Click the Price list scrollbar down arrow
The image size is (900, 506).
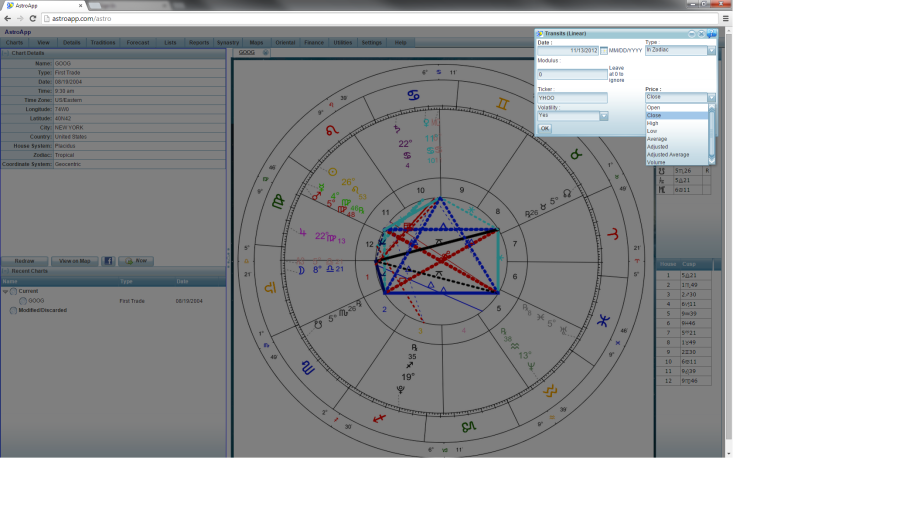(712, 159)
